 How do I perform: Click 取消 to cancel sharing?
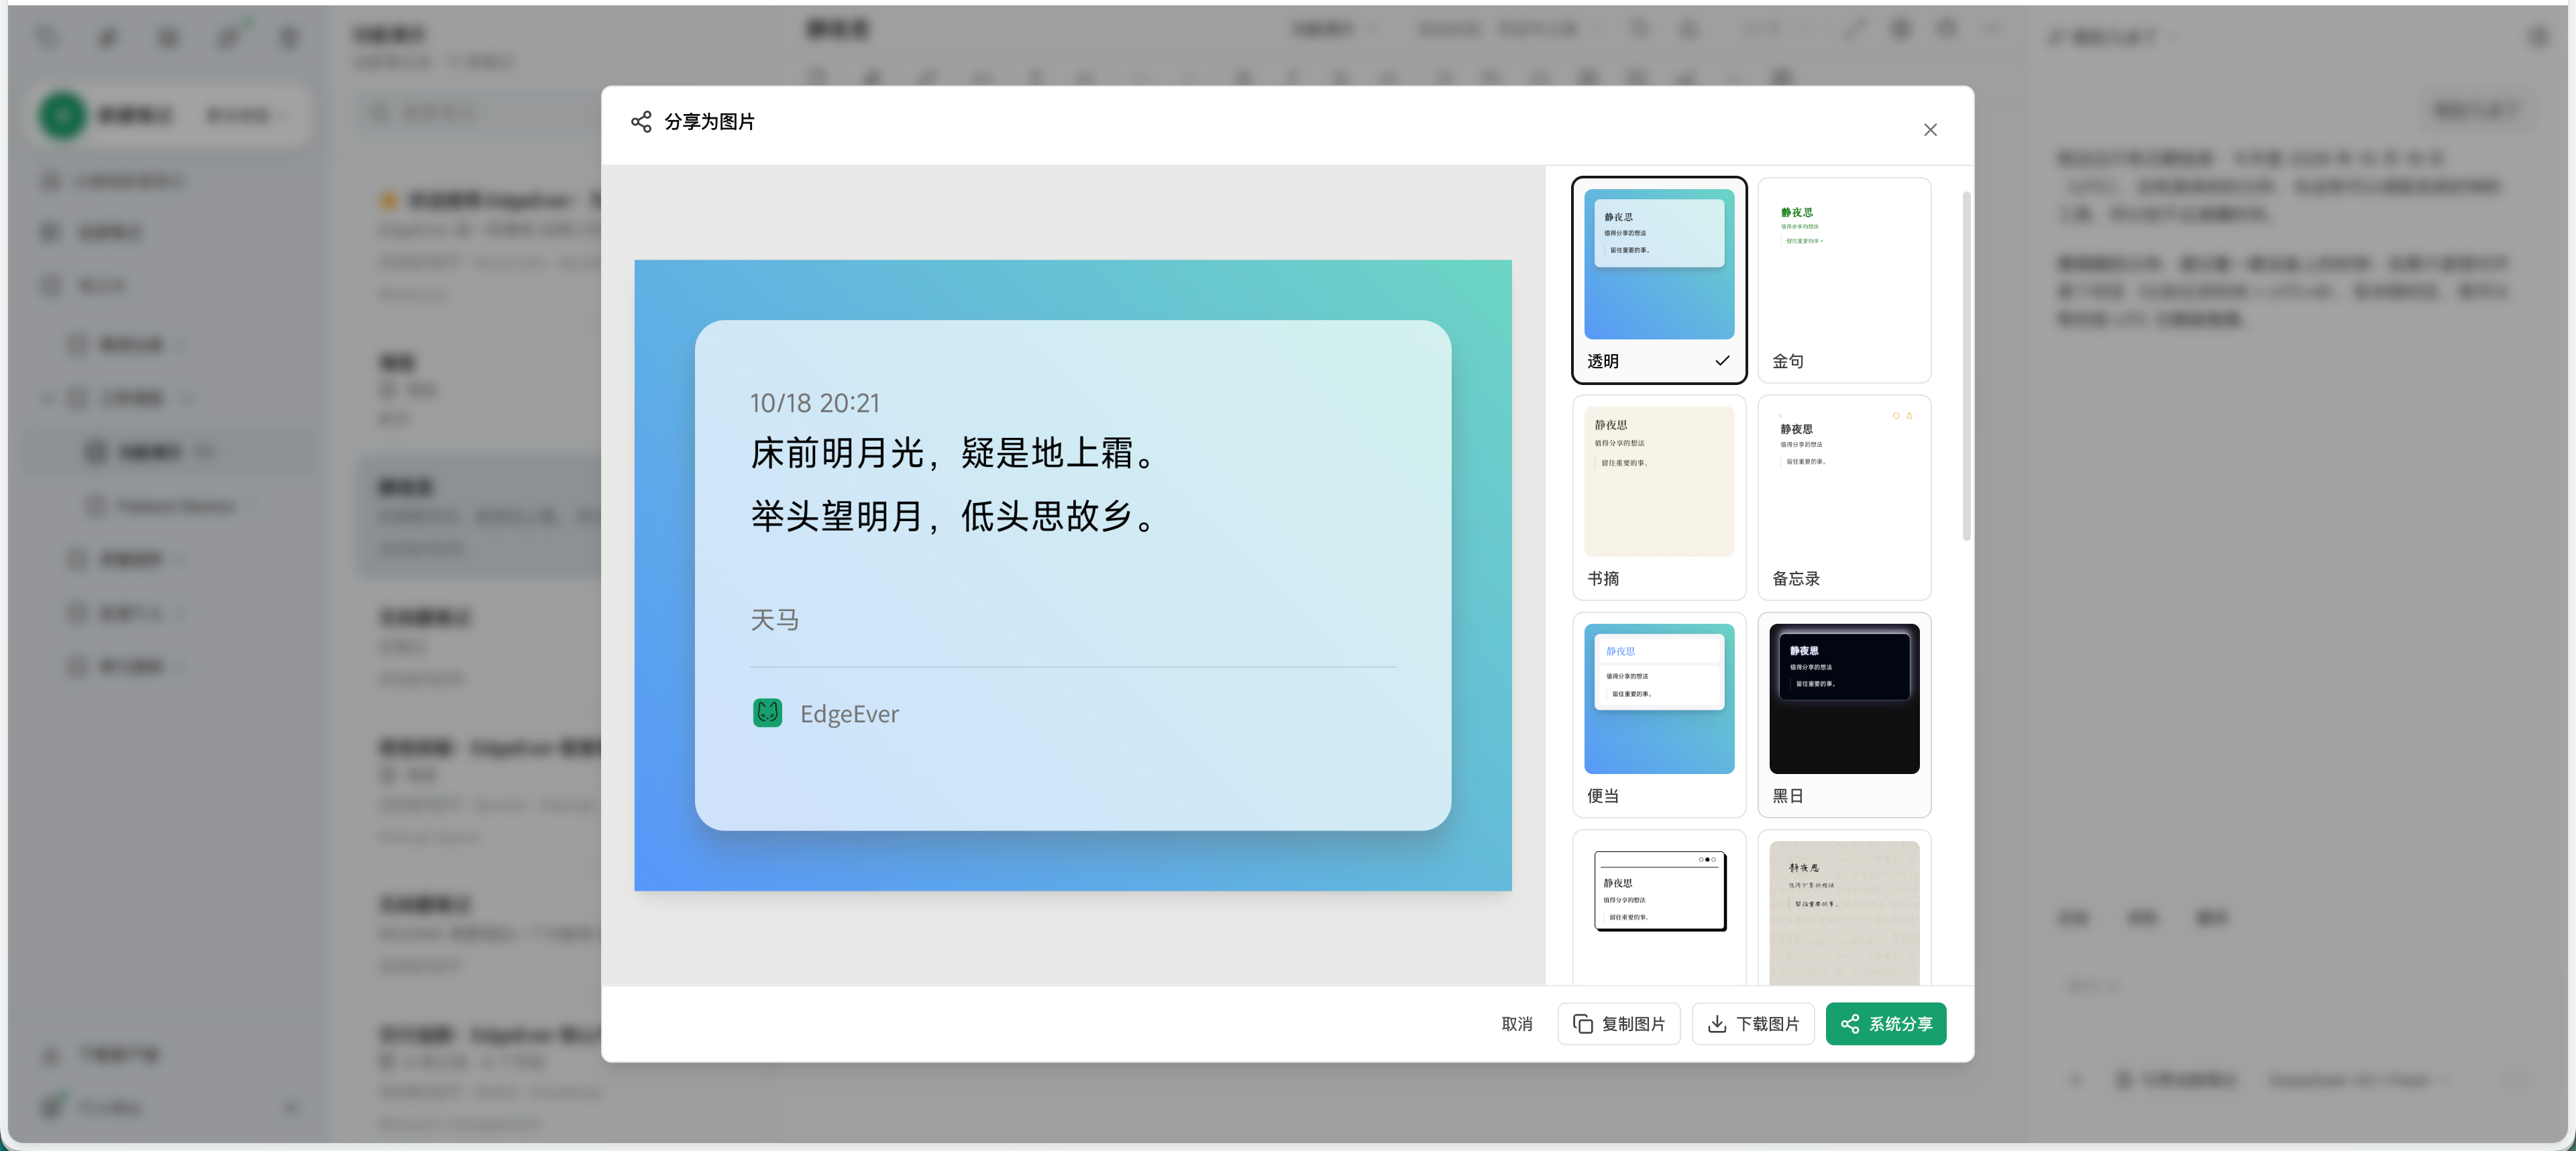pos(1516,1023)
